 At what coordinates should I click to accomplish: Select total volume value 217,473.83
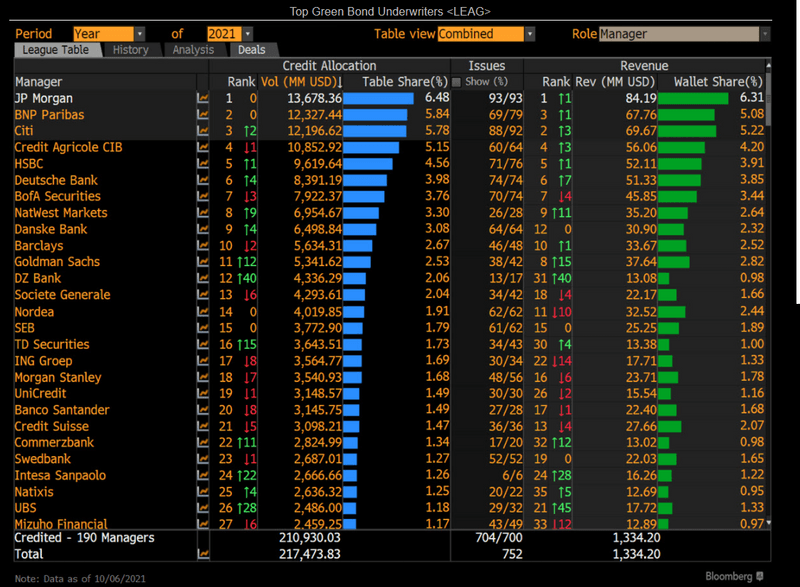[310, 554]
